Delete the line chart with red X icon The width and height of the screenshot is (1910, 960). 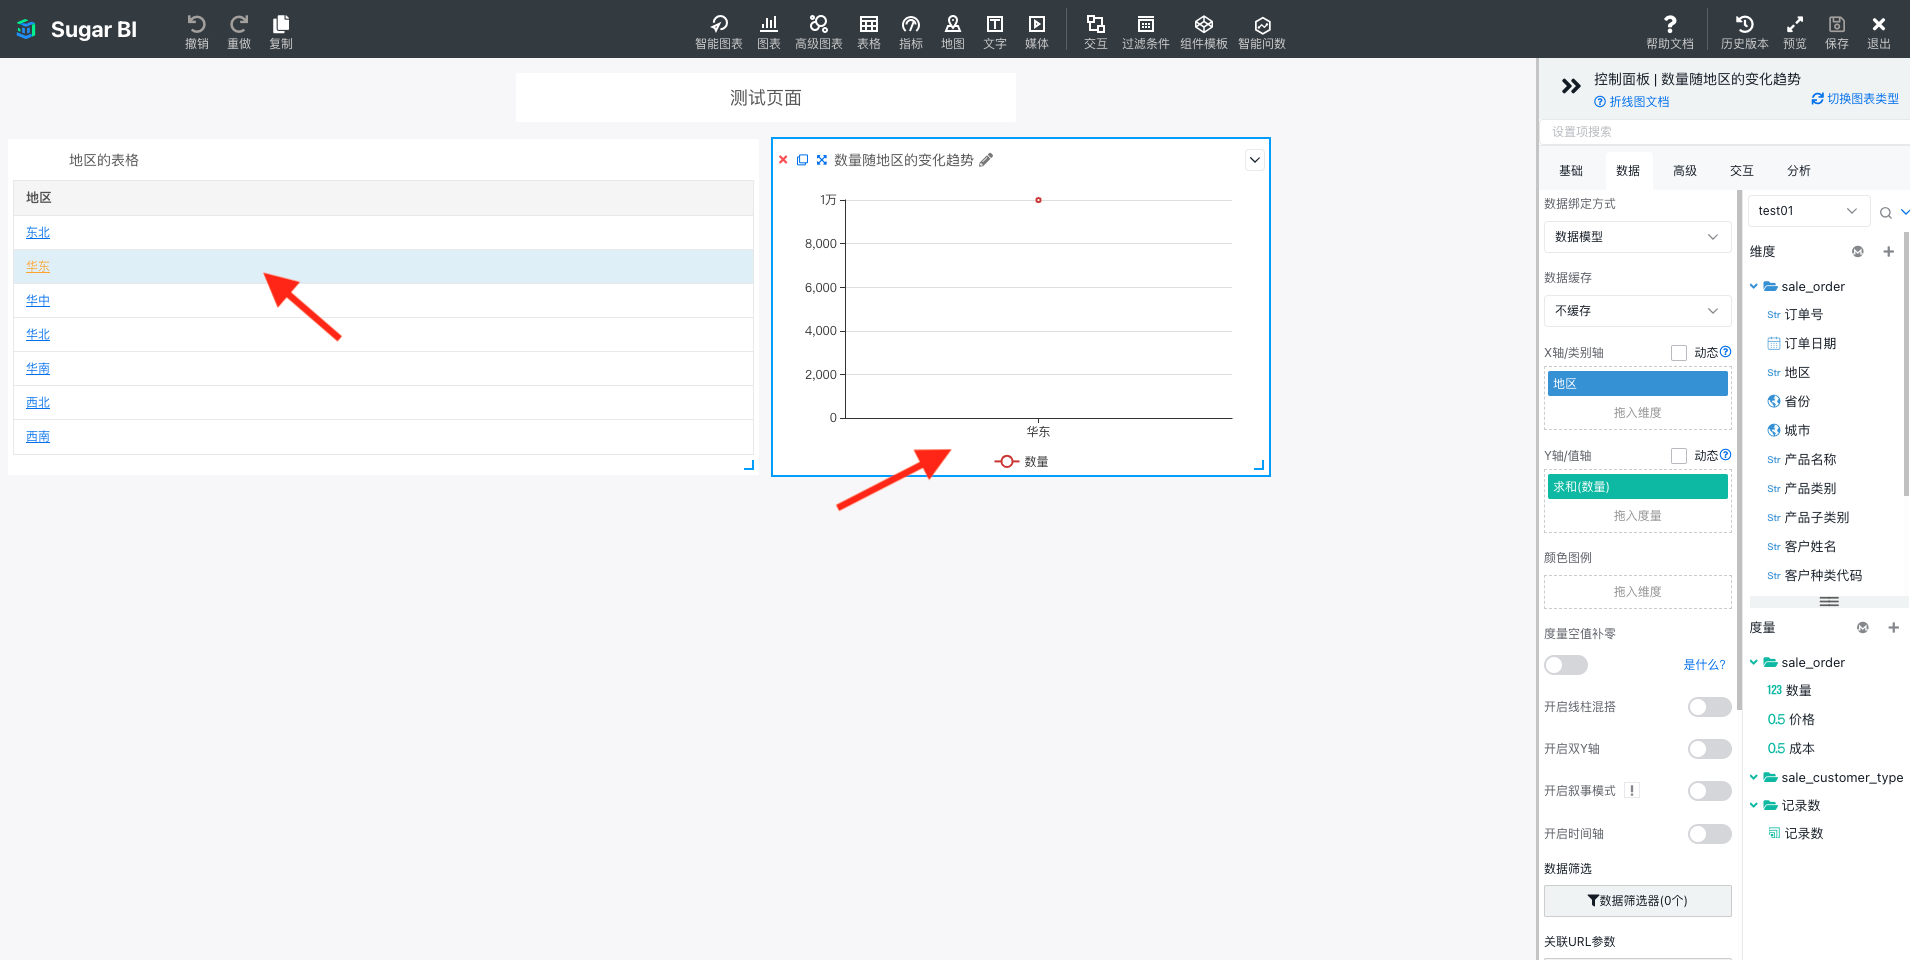coord(783,160)
